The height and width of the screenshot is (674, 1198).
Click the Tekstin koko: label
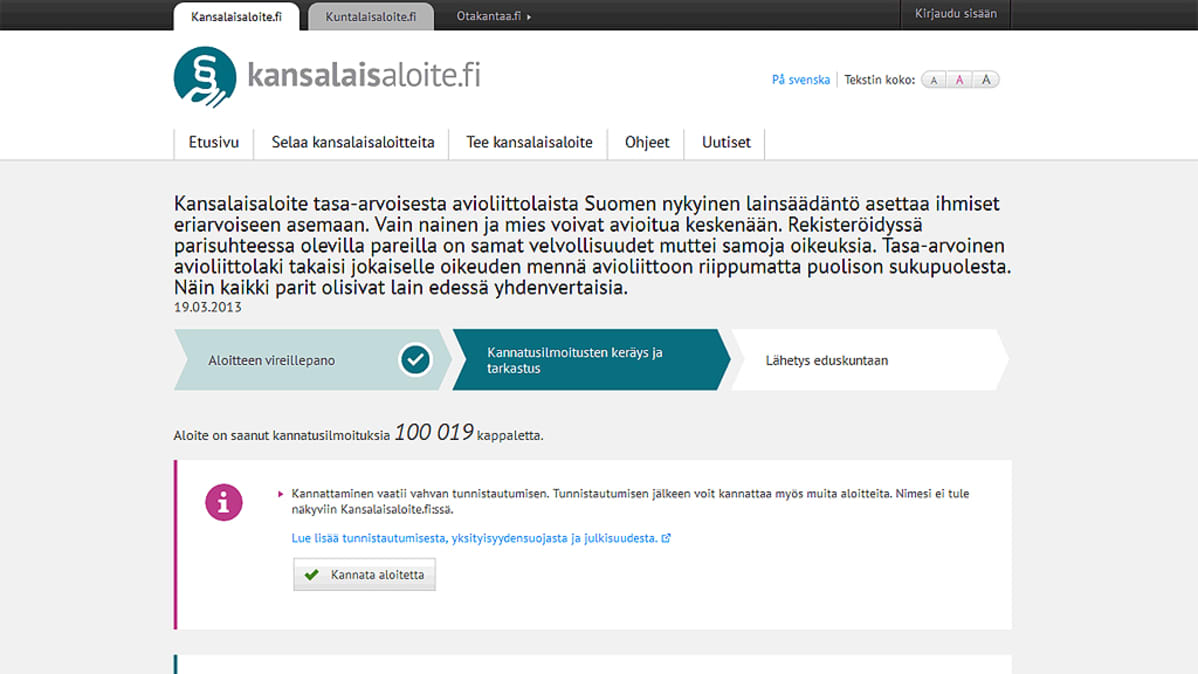point(879,79)
